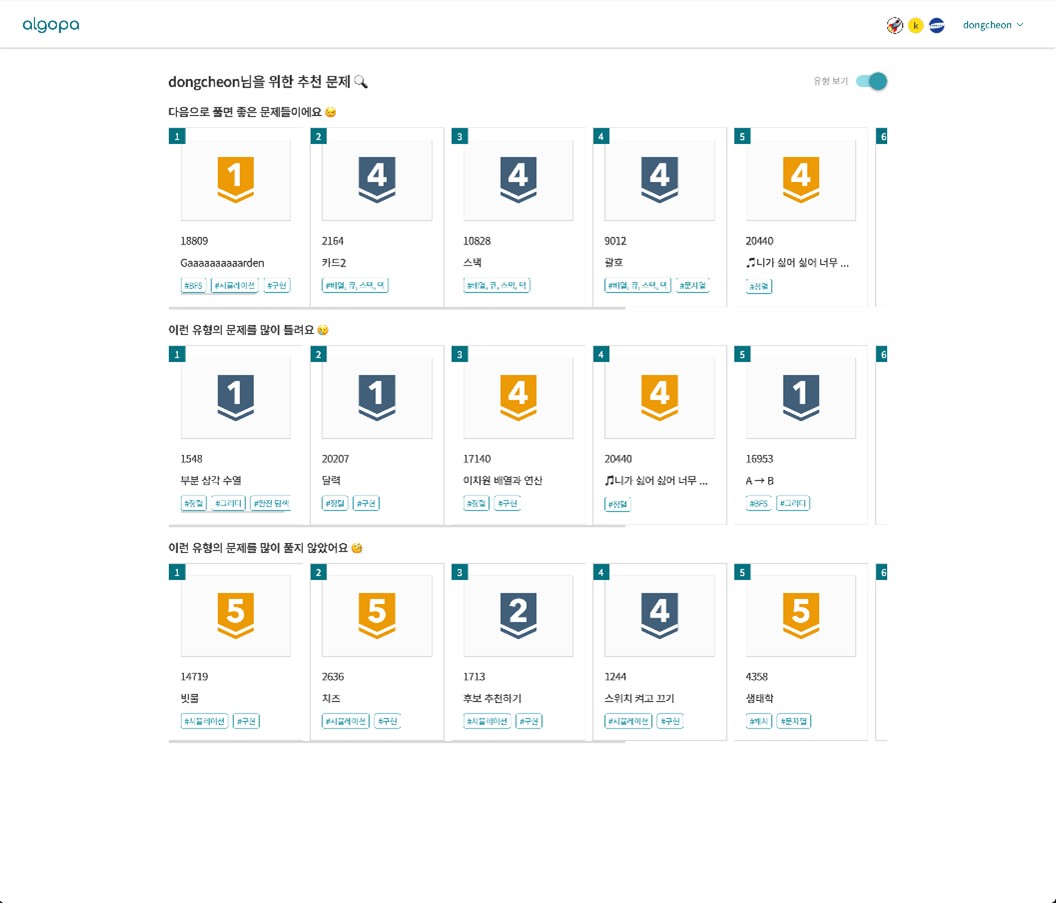Viewport: 1056px width, 903px height.
Task: Click the rocket avatar icon in header
Action: click(x=895, y=25)
